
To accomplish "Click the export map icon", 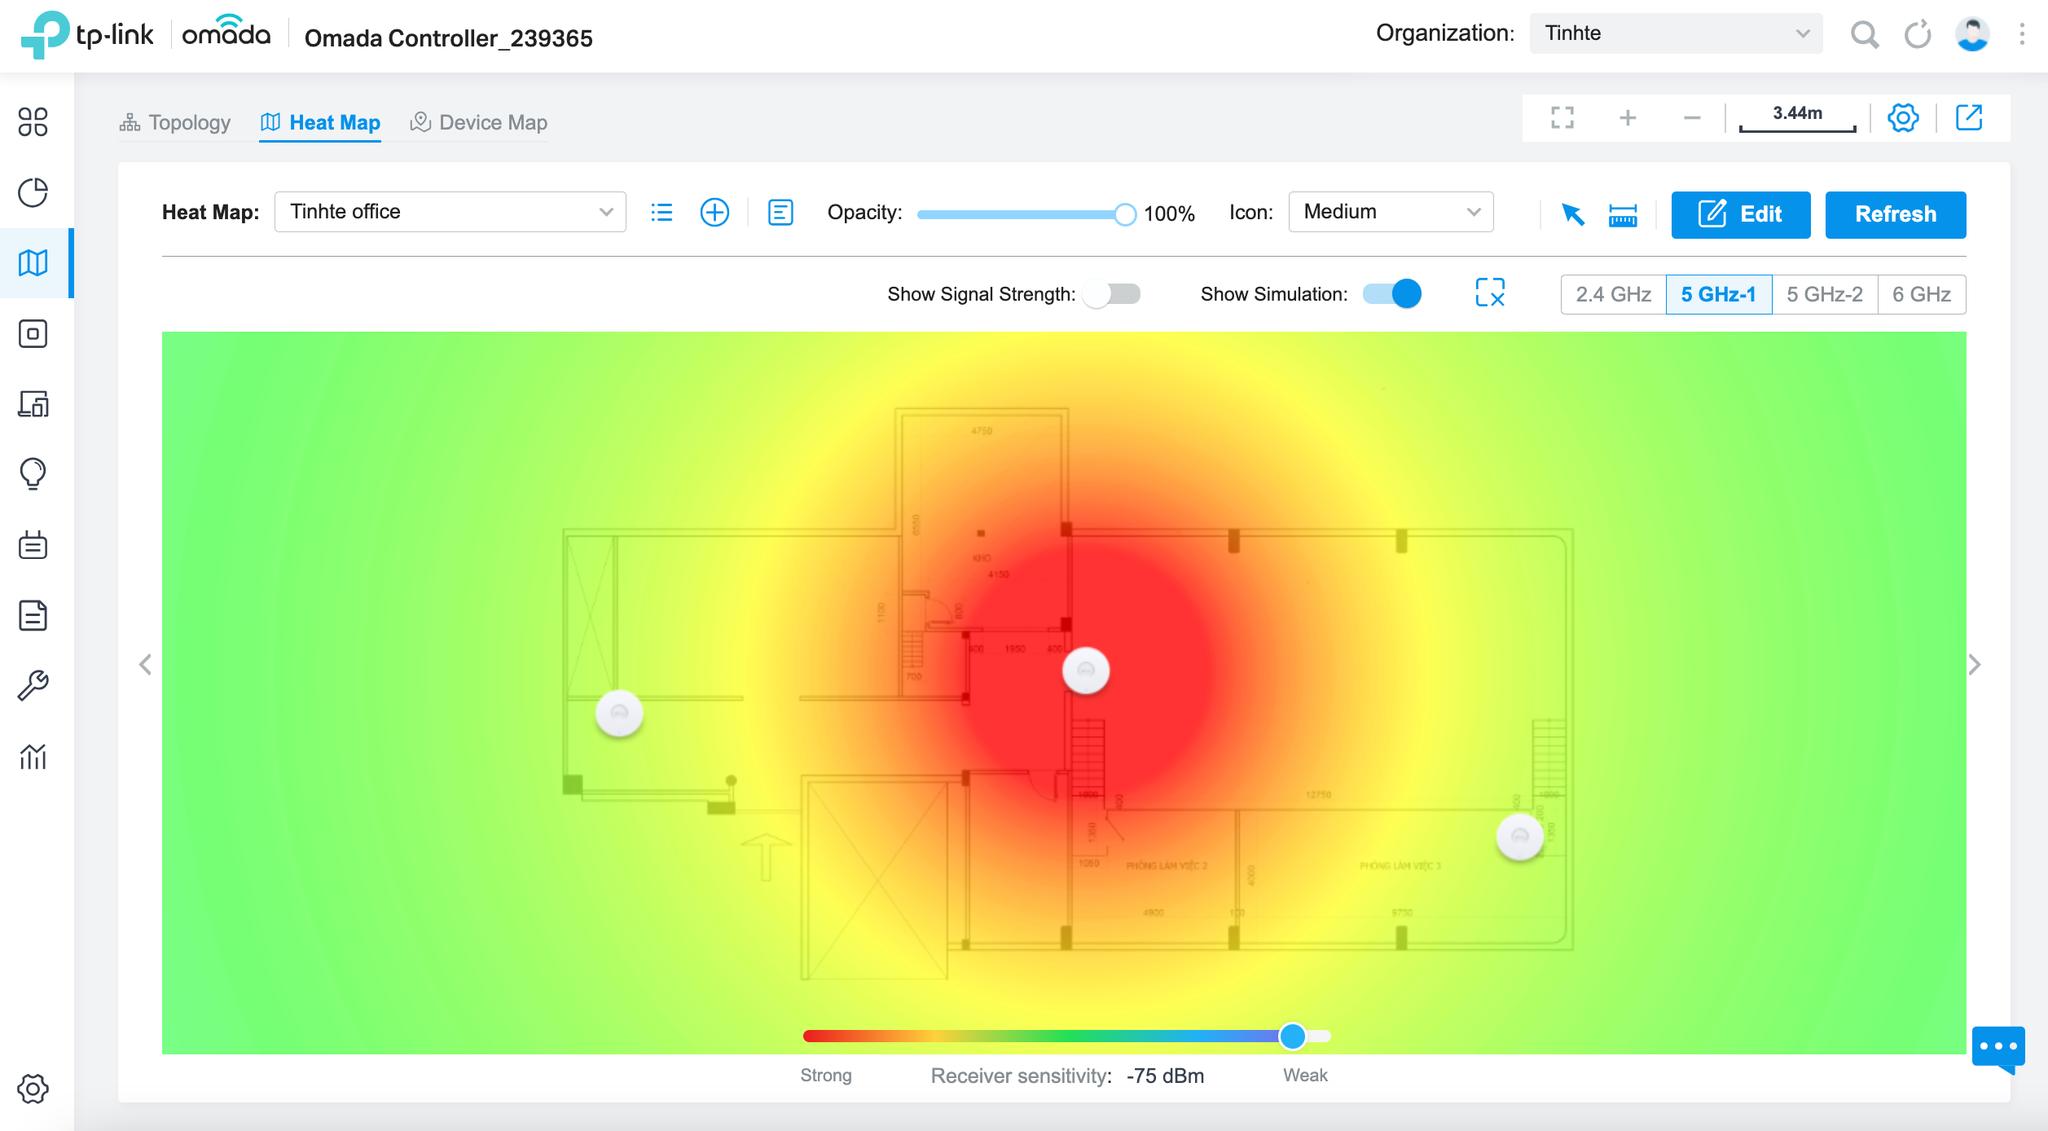I will pos(1968,118).
